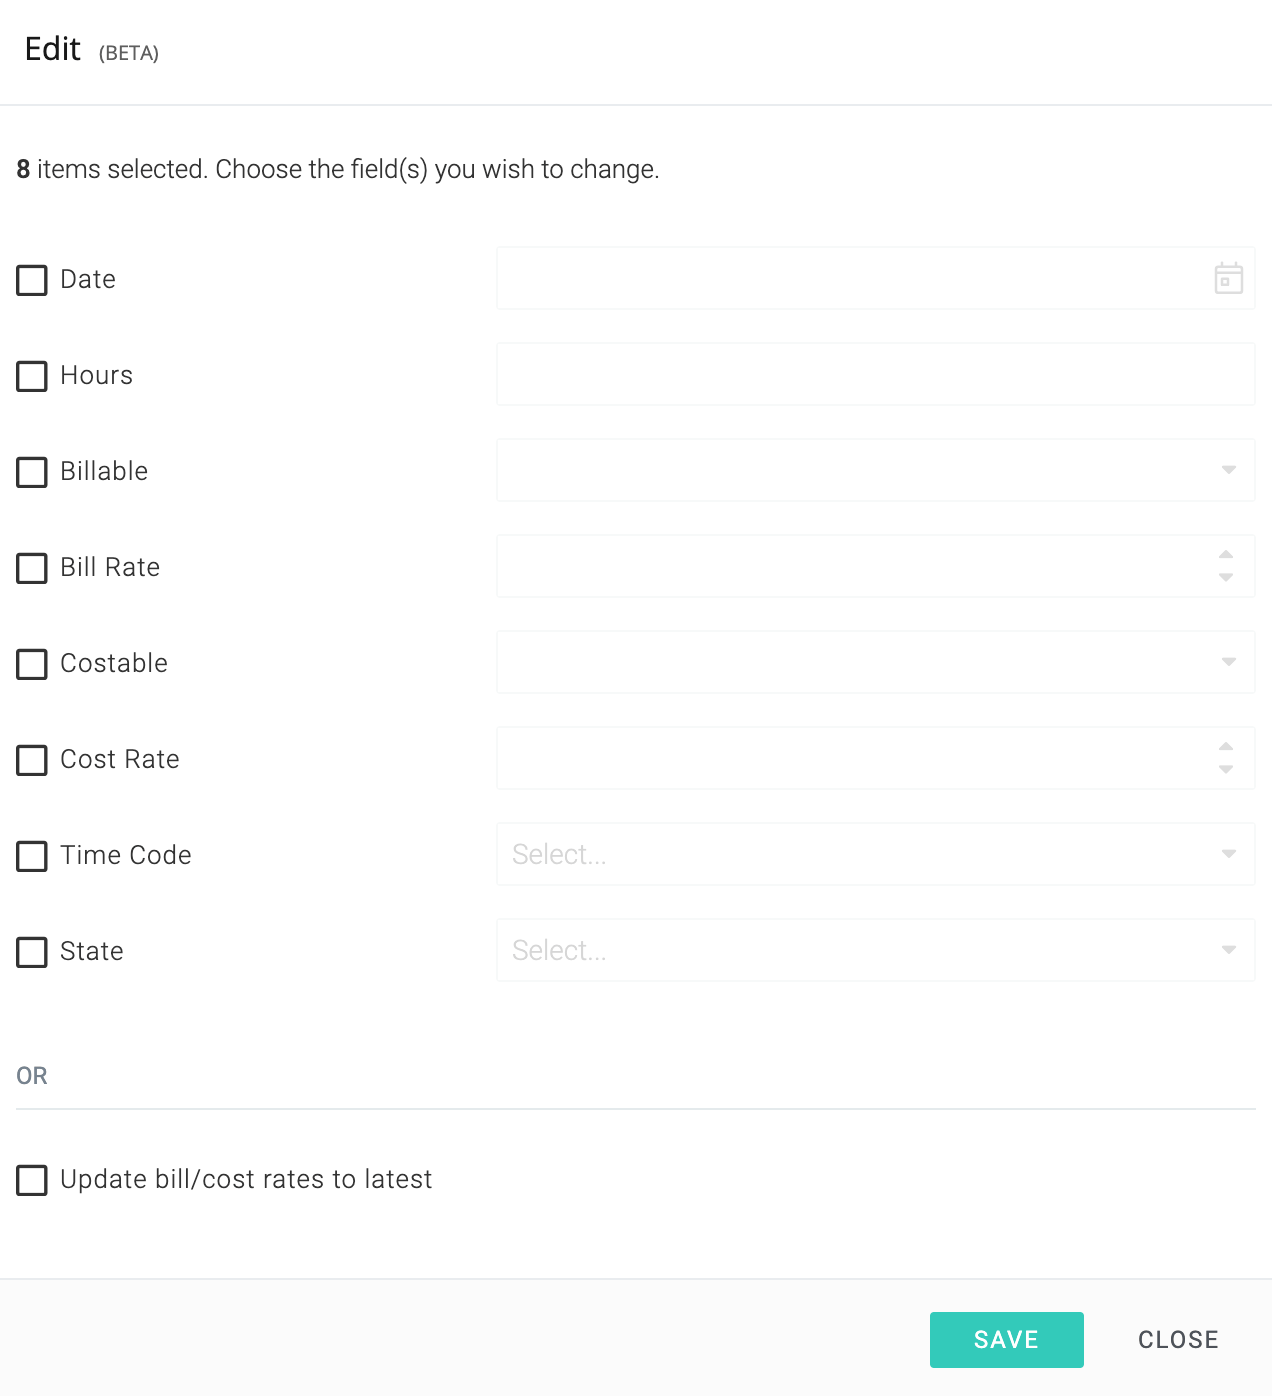Decrease Cost Rate with down arrow
Screen dimensions: 1272x1396
click(1226, 770)
